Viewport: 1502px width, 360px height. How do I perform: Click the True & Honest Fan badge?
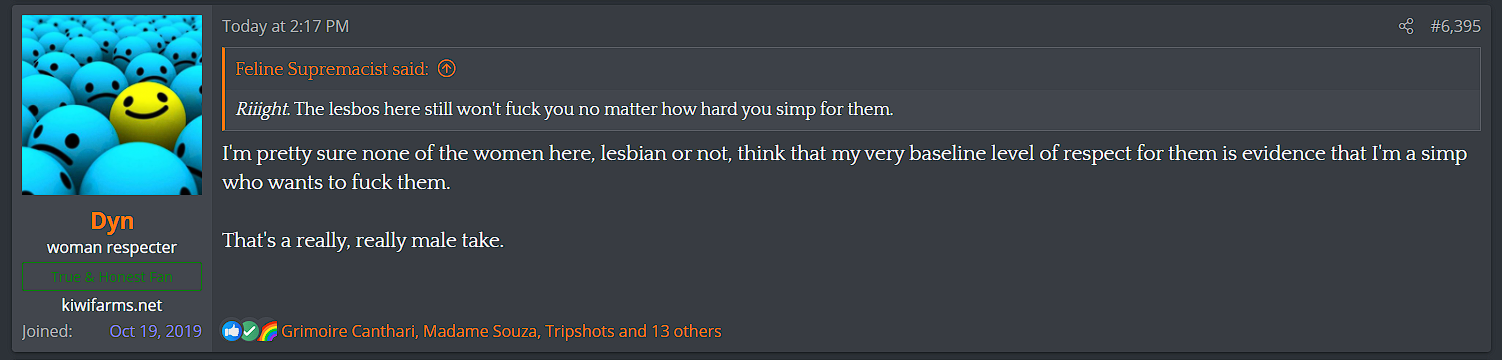click(x=112, y=277)
